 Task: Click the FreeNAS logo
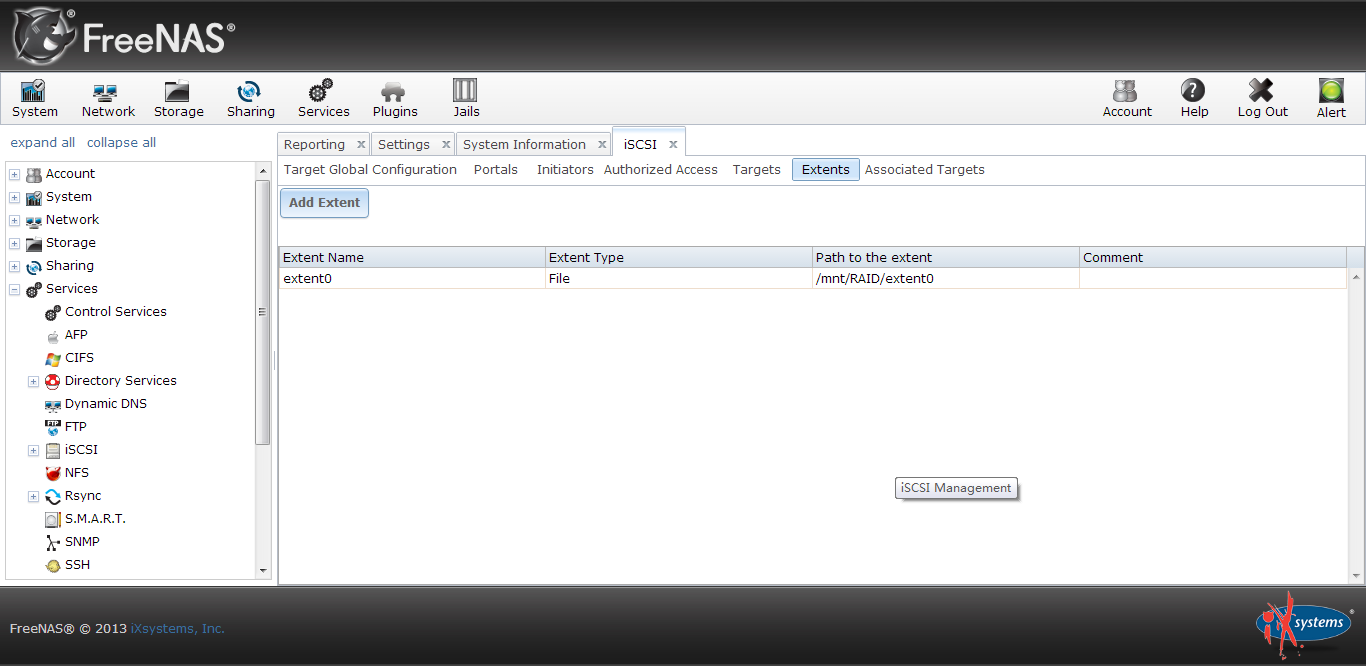click(x=124, y=36)
